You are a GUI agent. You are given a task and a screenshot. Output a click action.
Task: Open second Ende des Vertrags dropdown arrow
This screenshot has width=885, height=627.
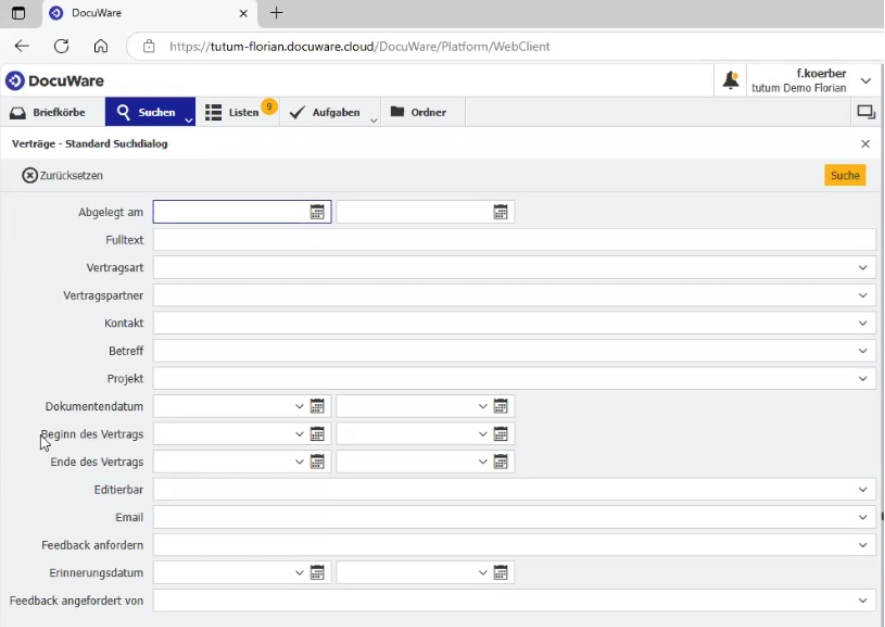483,462
